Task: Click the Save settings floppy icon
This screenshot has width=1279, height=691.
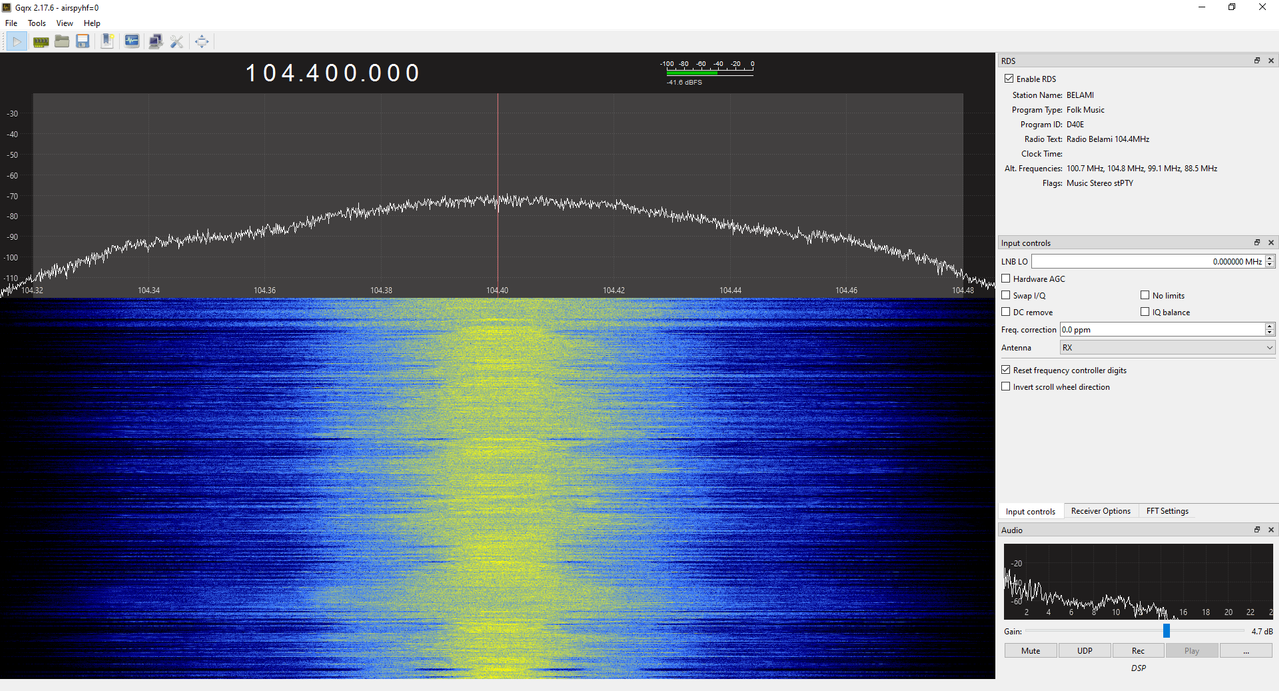Action: click(x=83, y=41)
